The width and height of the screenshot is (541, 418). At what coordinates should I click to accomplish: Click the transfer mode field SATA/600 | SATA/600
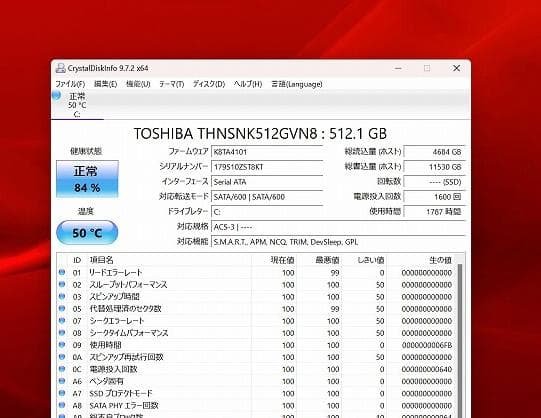(x=267, y=197)
